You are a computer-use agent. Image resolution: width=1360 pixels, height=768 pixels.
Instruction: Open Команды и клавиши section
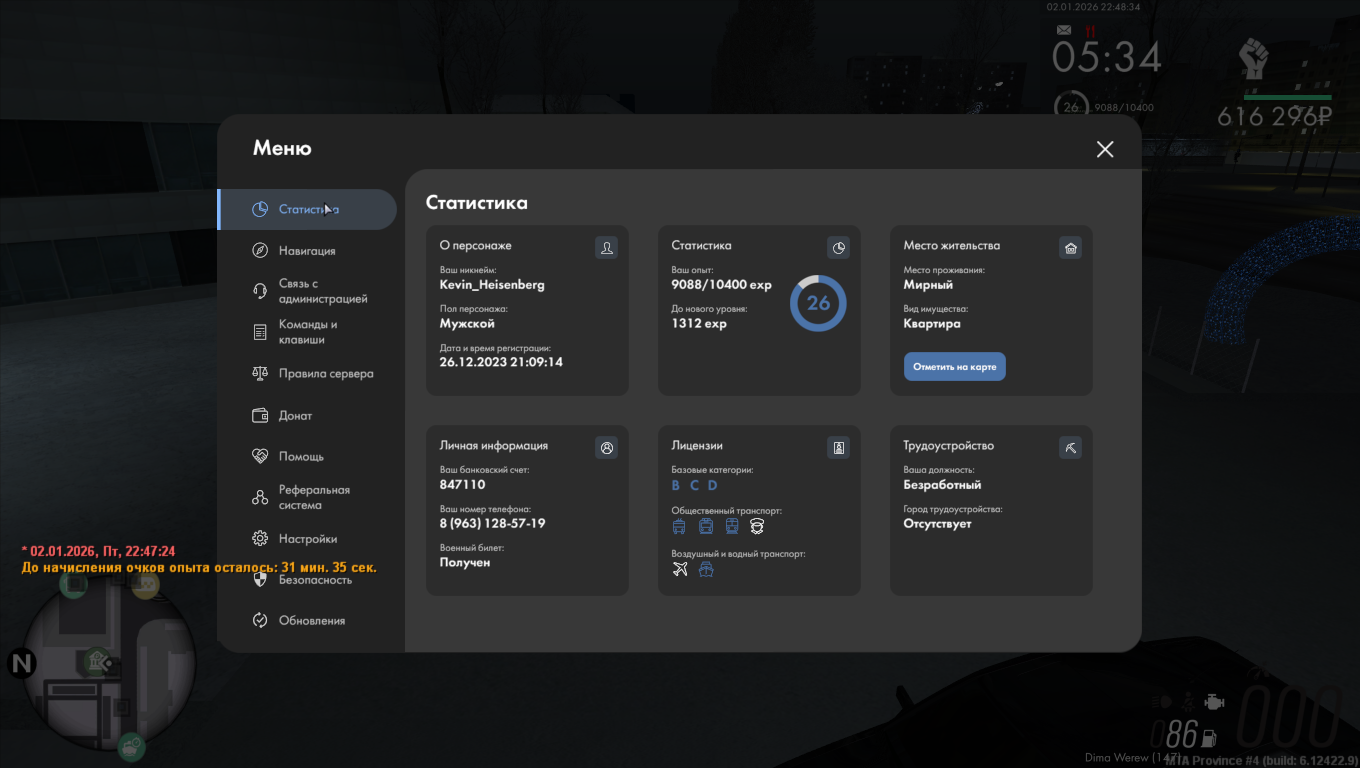(x=307, y=332)
